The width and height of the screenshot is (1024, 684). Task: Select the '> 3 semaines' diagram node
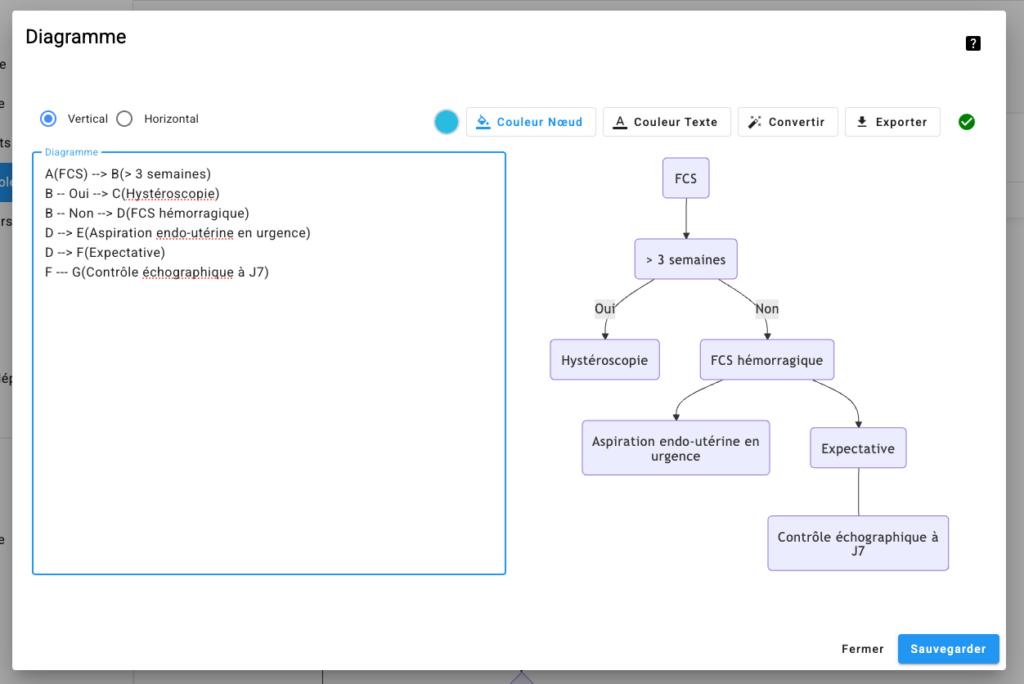coord(686,259)
